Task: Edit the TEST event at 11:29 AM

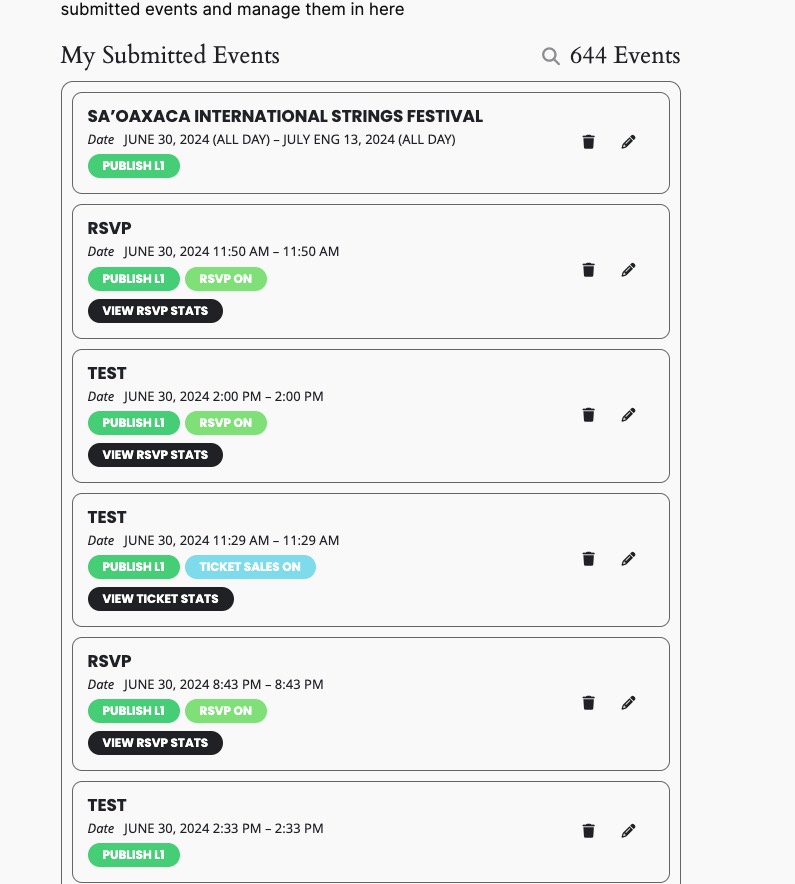Action: click(628, 558)
